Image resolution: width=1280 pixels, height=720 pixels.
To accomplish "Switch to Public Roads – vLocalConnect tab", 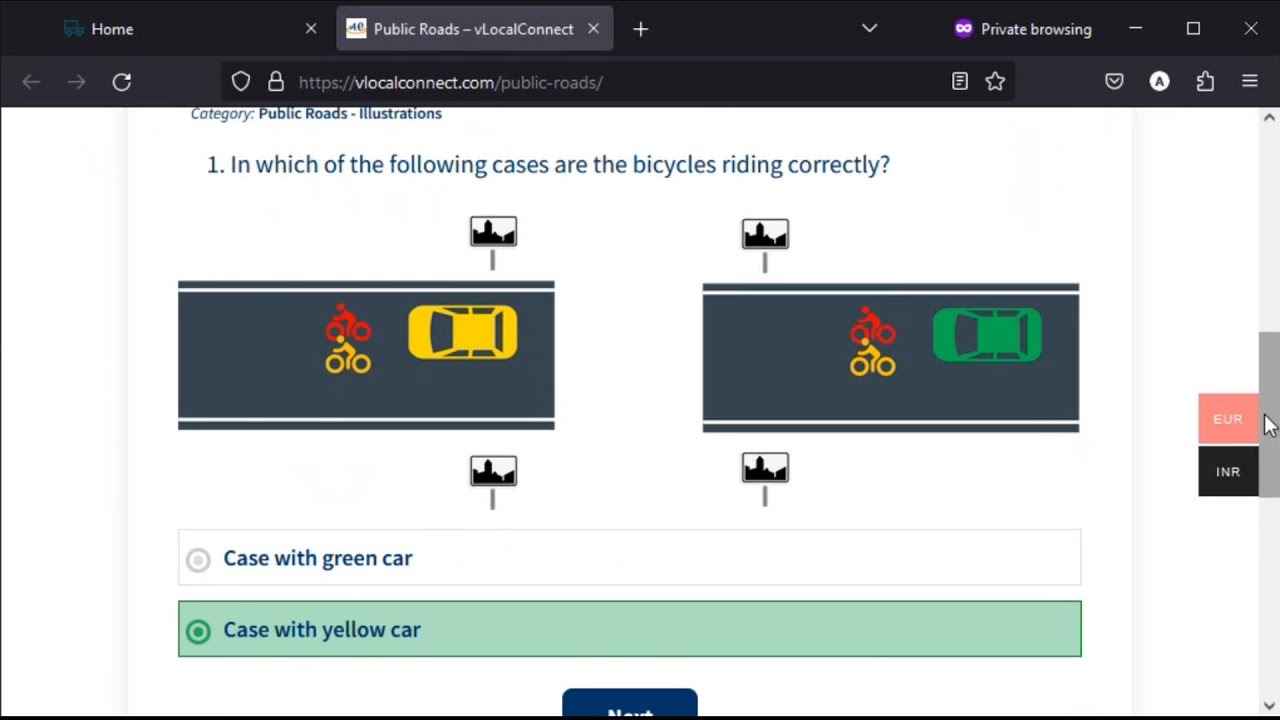I will pos(474,29).
